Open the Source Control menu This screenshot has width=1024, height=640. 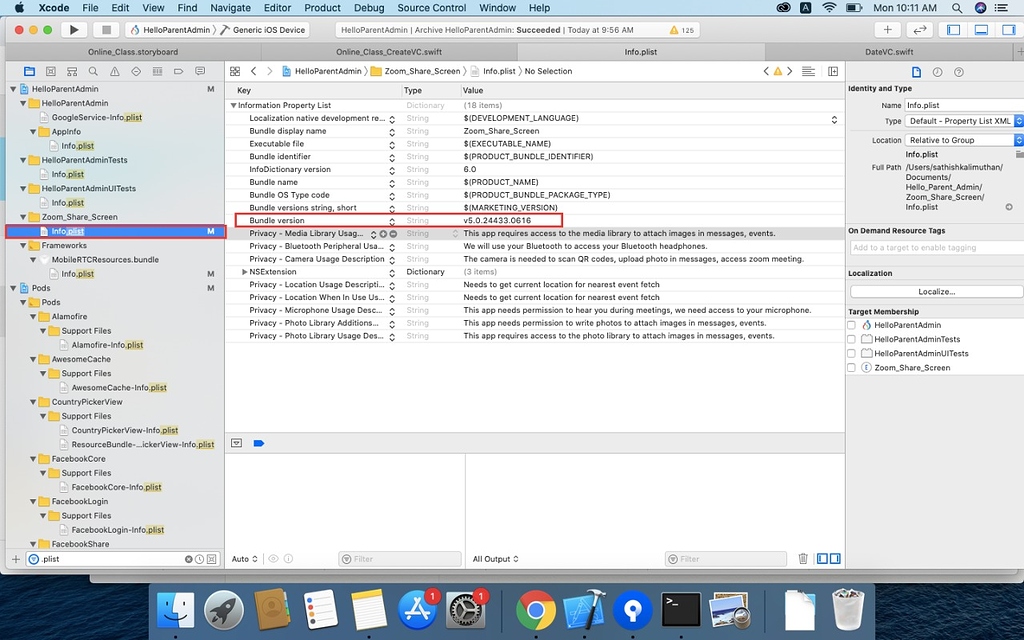click(x=431, y=8)
